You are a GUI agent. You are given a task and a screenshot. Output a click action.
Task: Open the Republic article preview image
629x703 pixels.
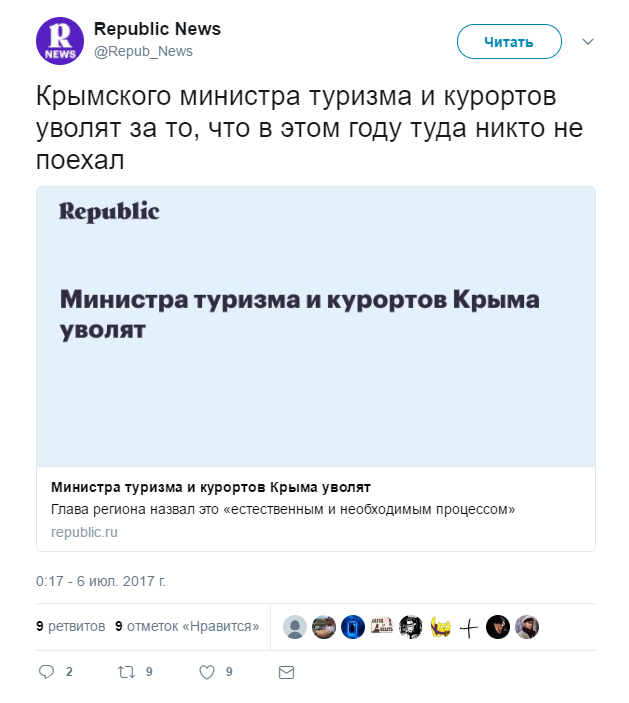(x=316, y=326)
